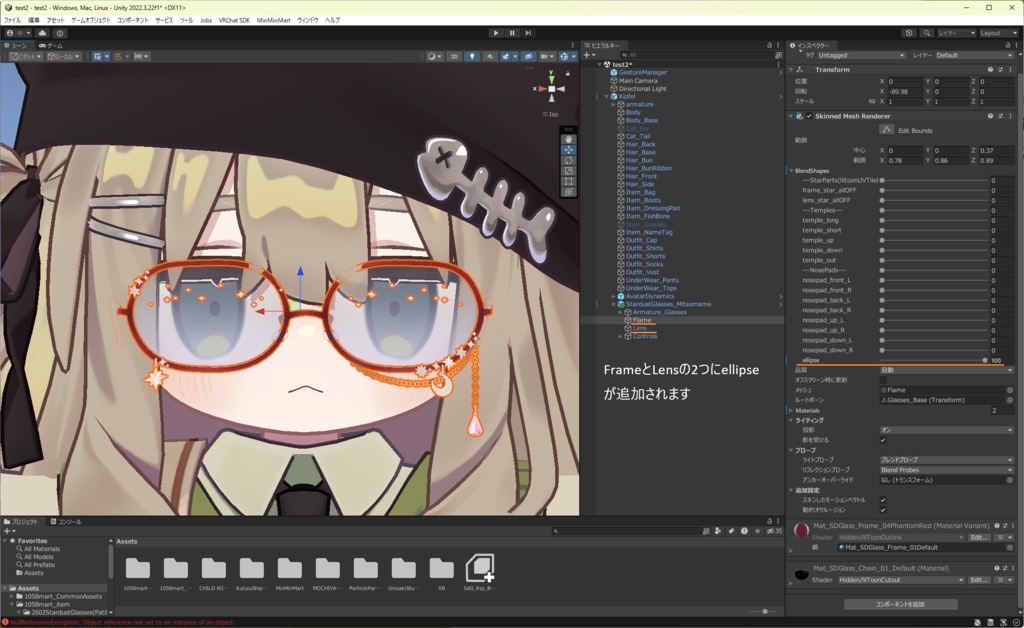Screen dimensions: 1024x628
Task: Select the Scale tool in scene overlay
Action: point(569,170)
